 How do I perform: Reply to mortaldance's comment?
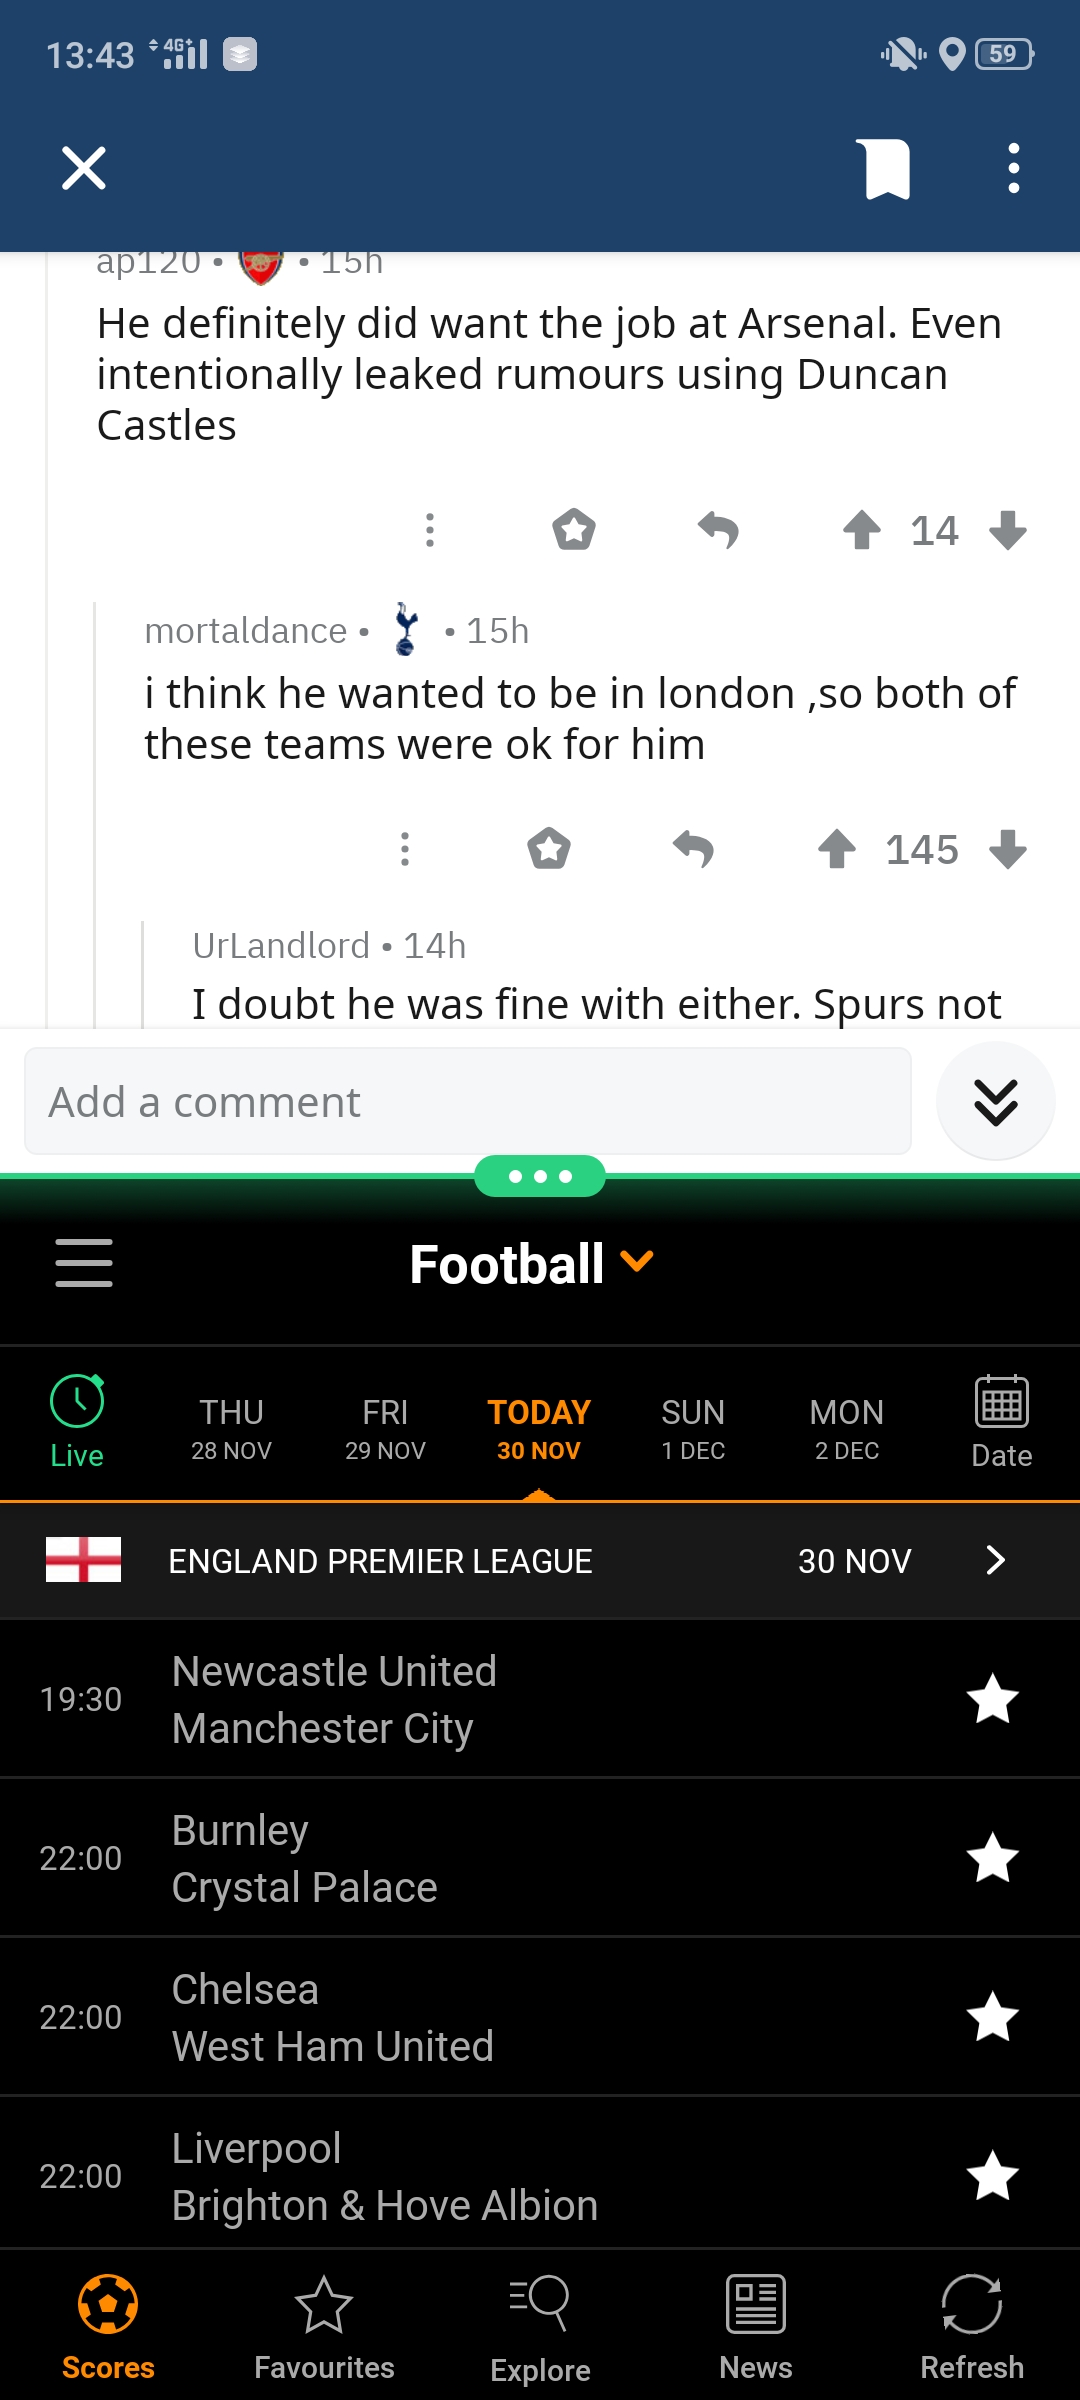(693, 850)
